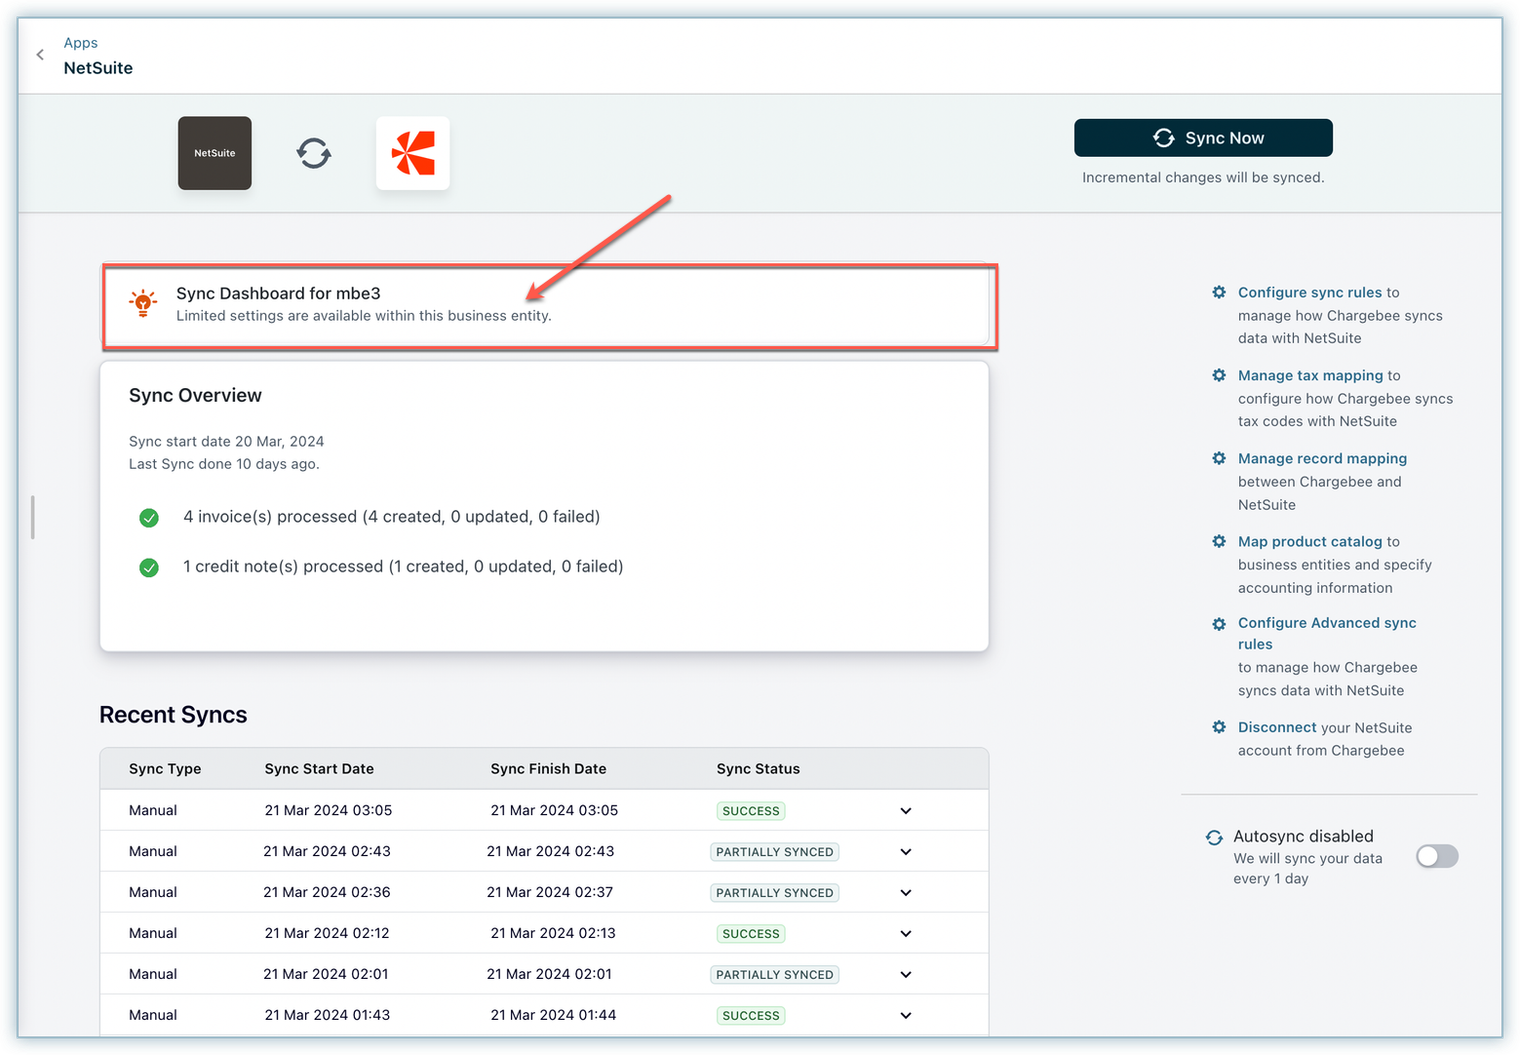The image size is (1520, 1055).
Task: Click green checkmark for invoices processed
Action: [149, 518]
